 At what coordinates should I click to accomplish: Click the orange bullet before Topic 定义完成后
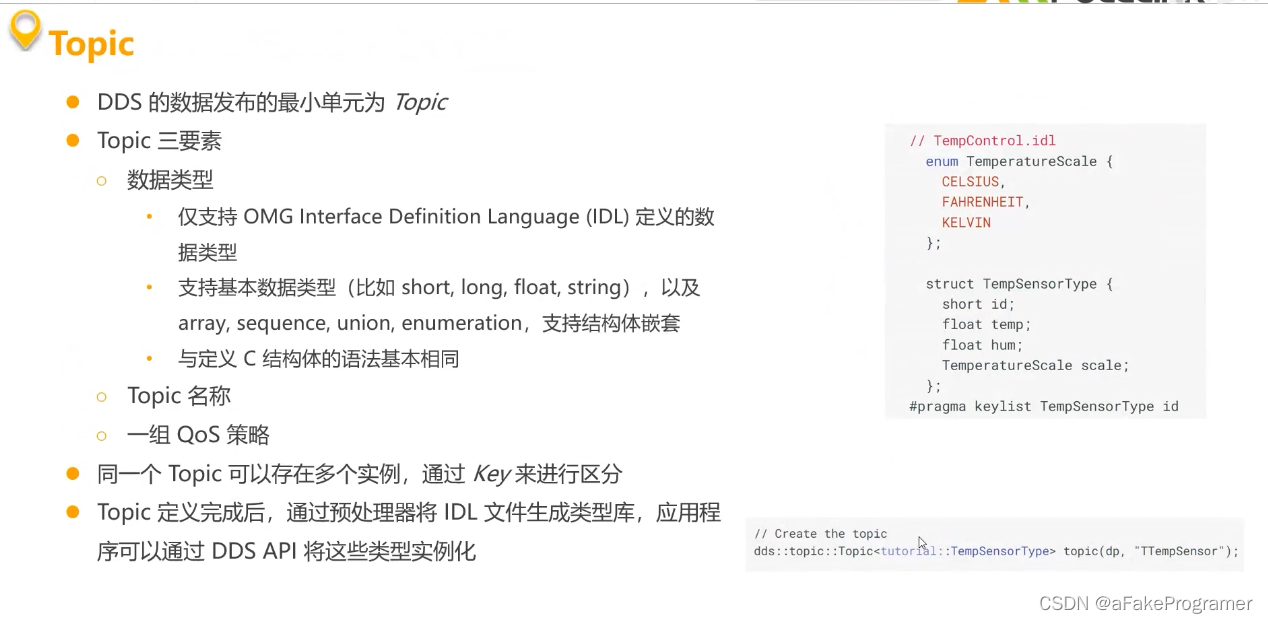point(72,512)
